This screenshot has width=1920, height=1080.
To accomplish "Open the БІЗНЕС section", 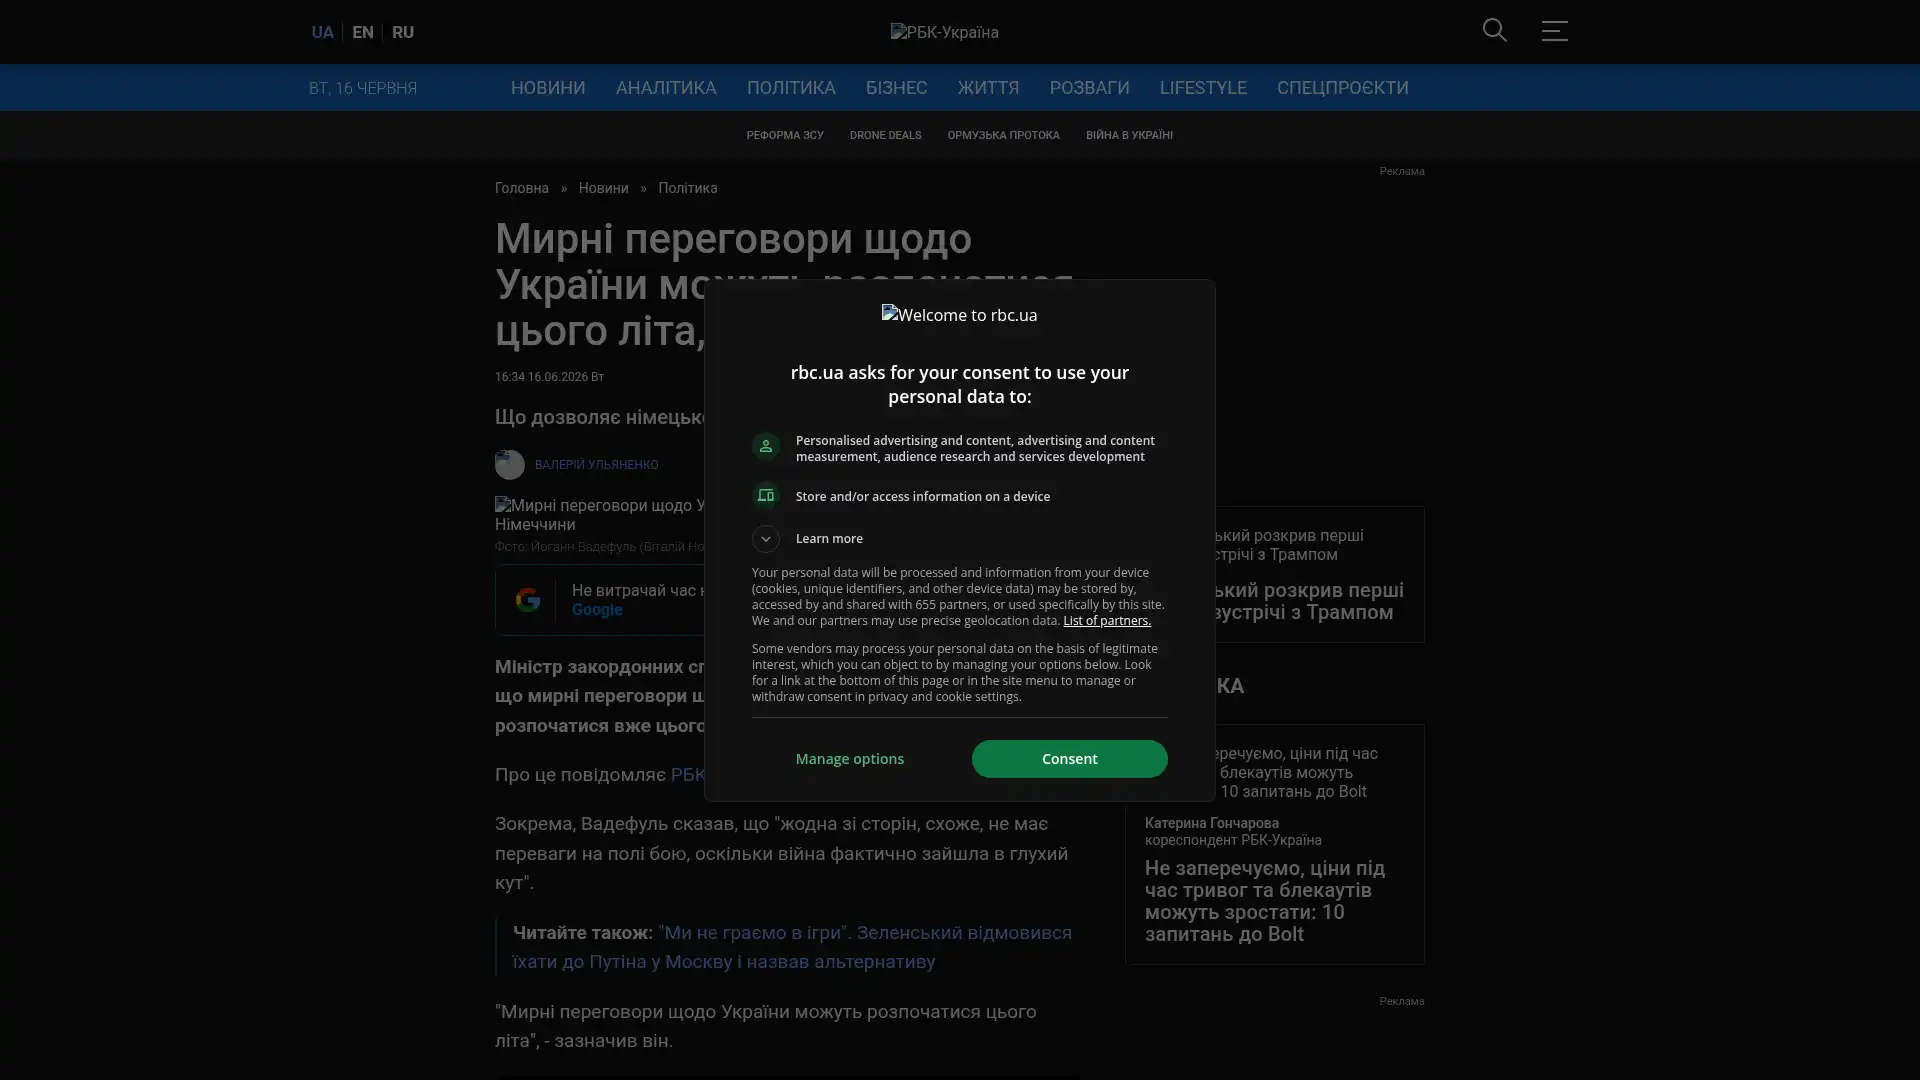I will (x=896, y=88).
